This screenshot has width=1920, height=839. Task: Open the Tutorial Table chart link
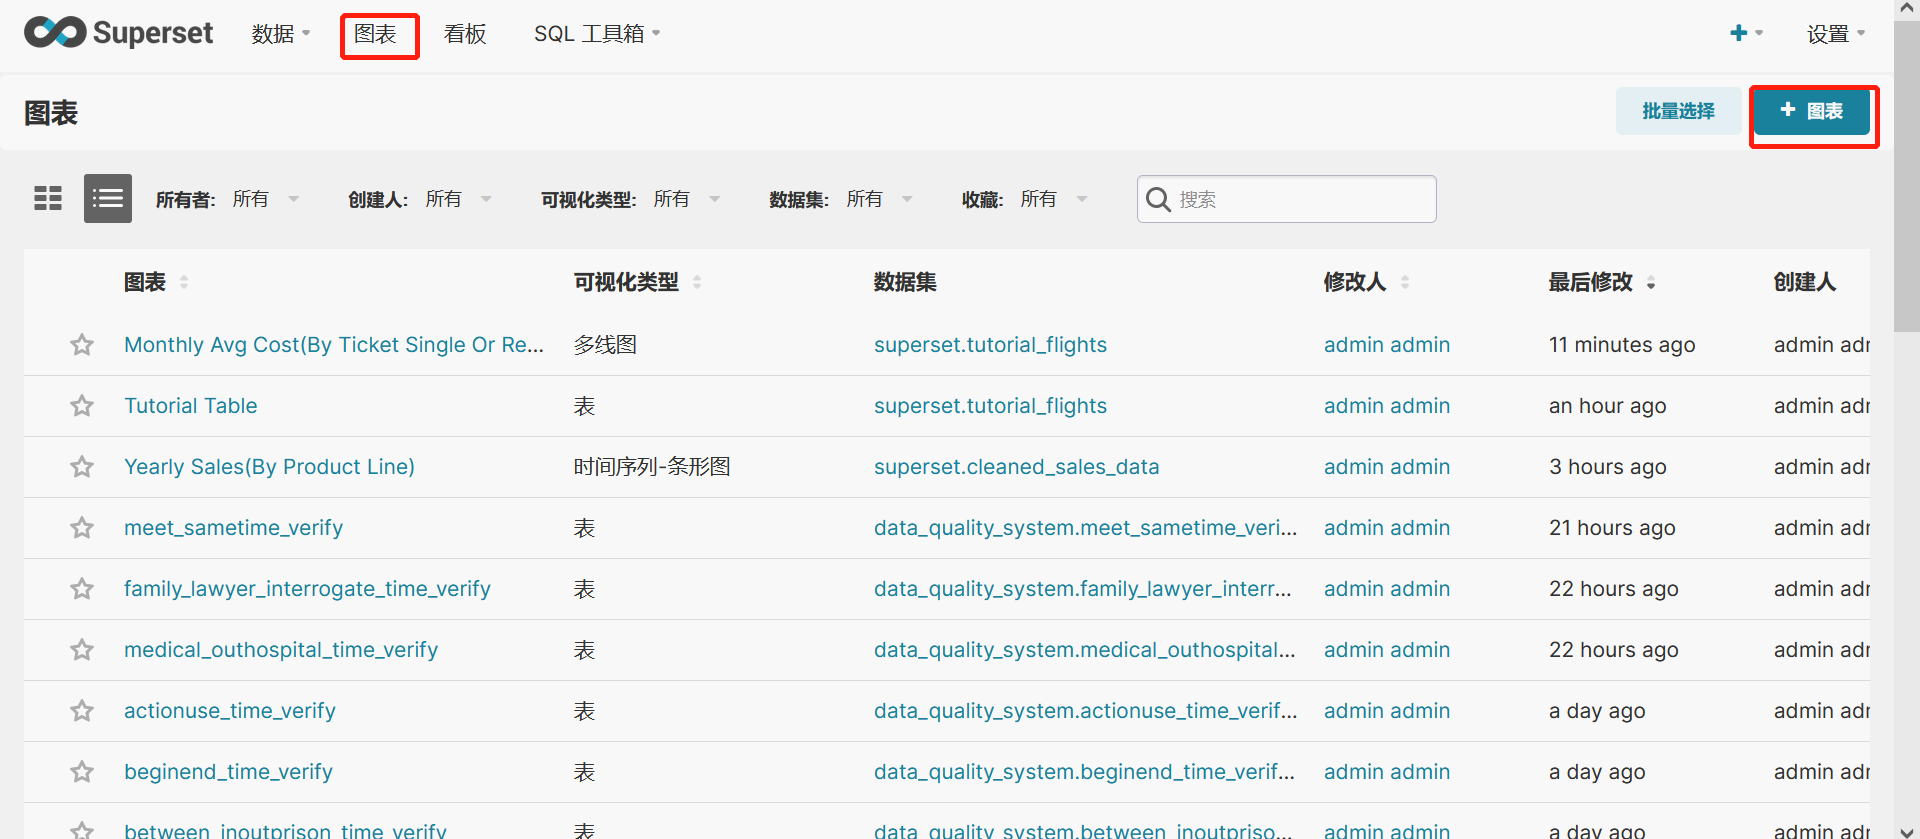190,406
